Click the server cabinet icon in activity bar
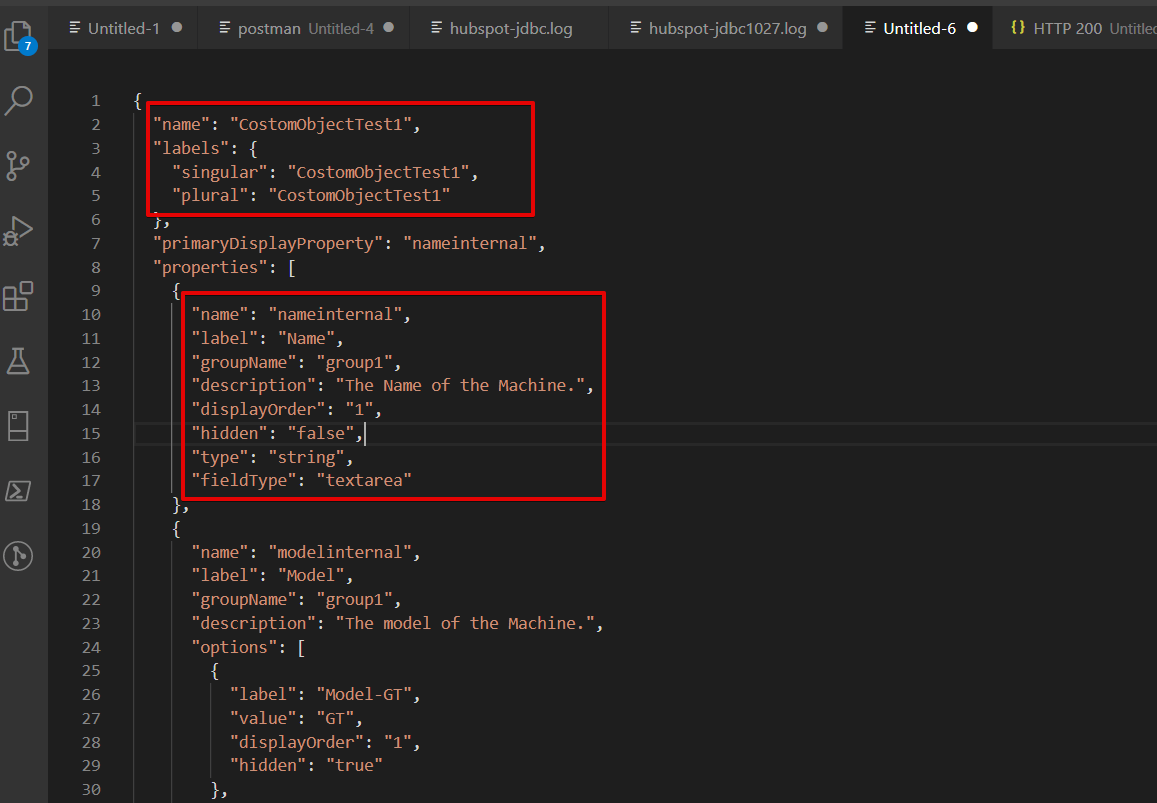Viewport: 1157px width, 803px height. click(18, 426)
